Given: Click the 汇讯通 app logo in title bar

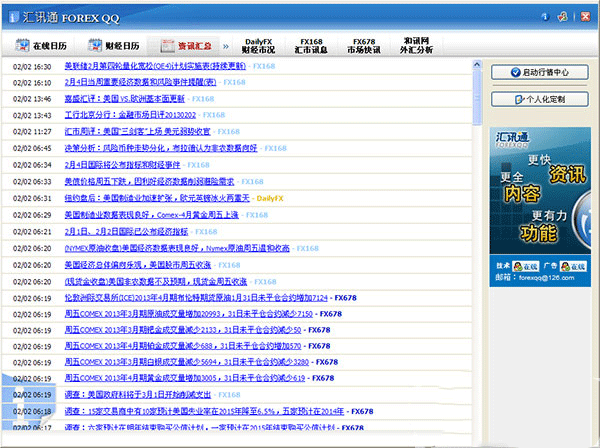Looking at the screenshot, I should tap(14, 17).
